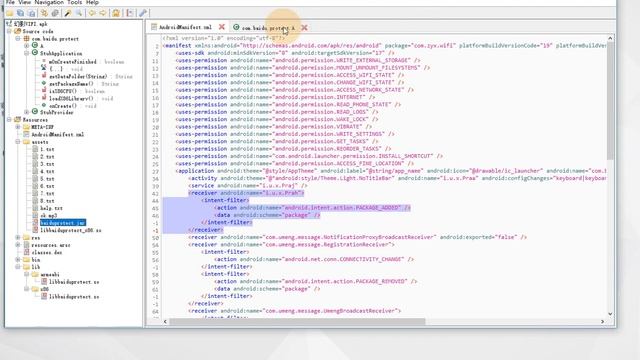Click the Open file toolbar icon
This screenshot has height=360, width=640.
(x=9, y=13)
